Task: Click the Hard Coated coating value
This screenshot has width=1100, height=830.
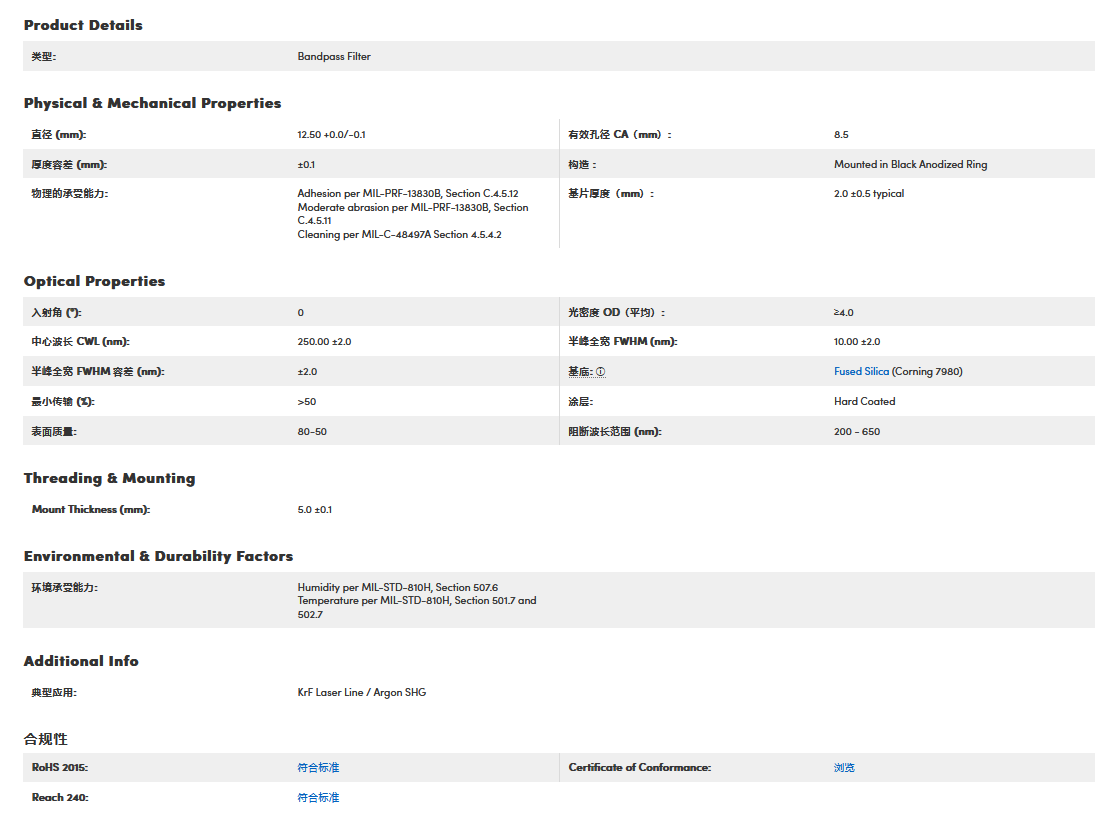Action: (864, 402)
